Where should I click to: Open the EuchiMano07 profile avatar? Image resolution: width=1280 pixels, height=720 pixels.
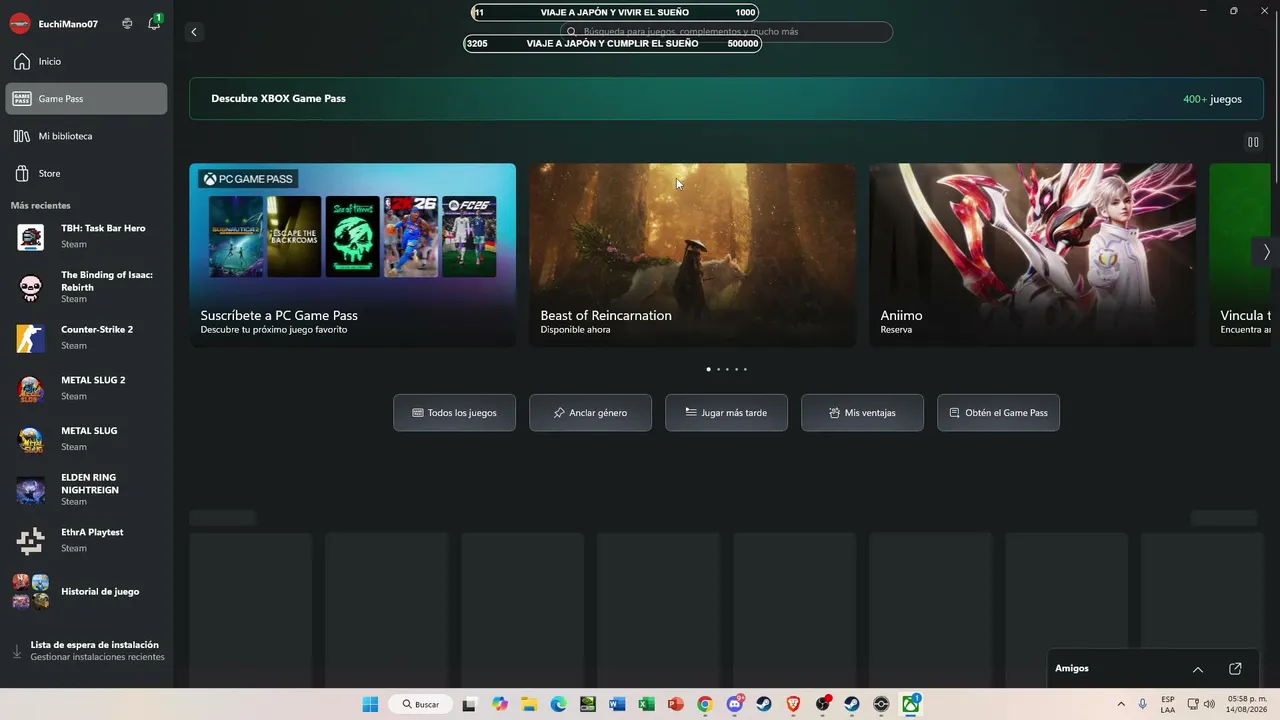pos(20,24)
